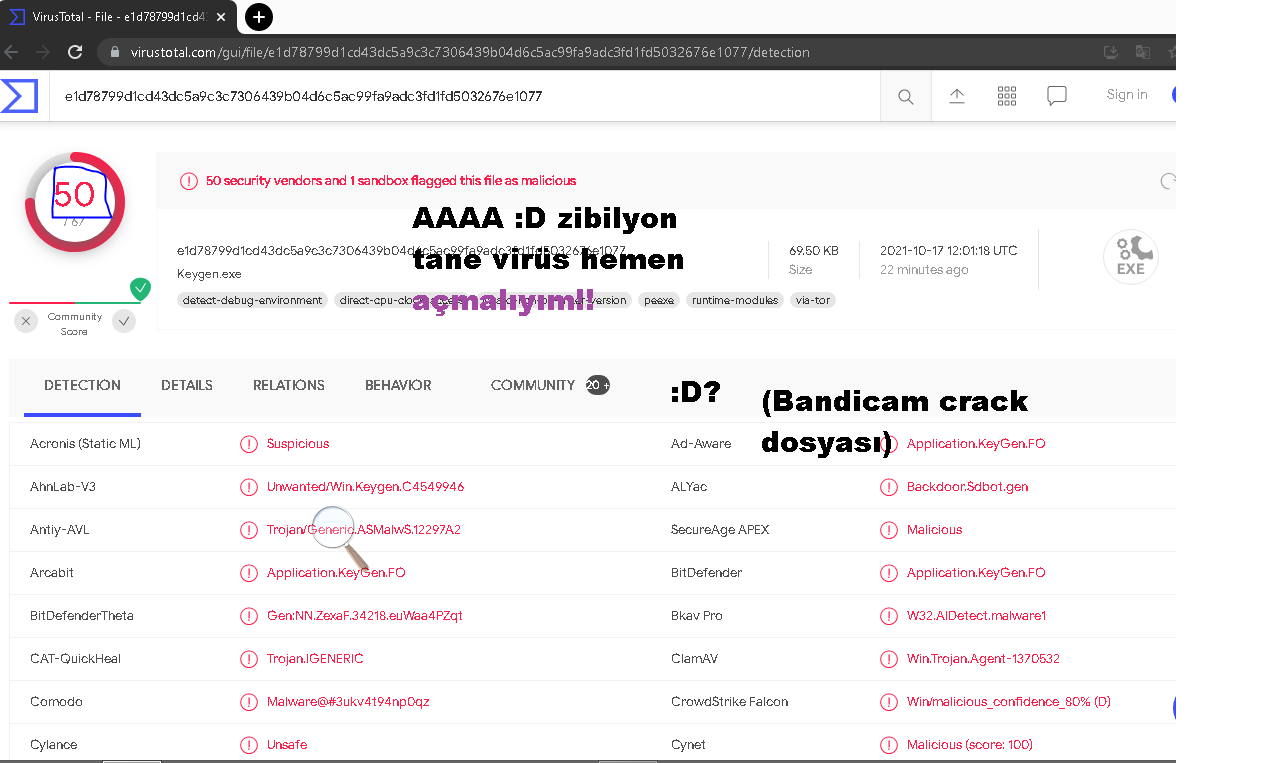Click the EXE file type icon
1274x763 pixels.
1131,257
